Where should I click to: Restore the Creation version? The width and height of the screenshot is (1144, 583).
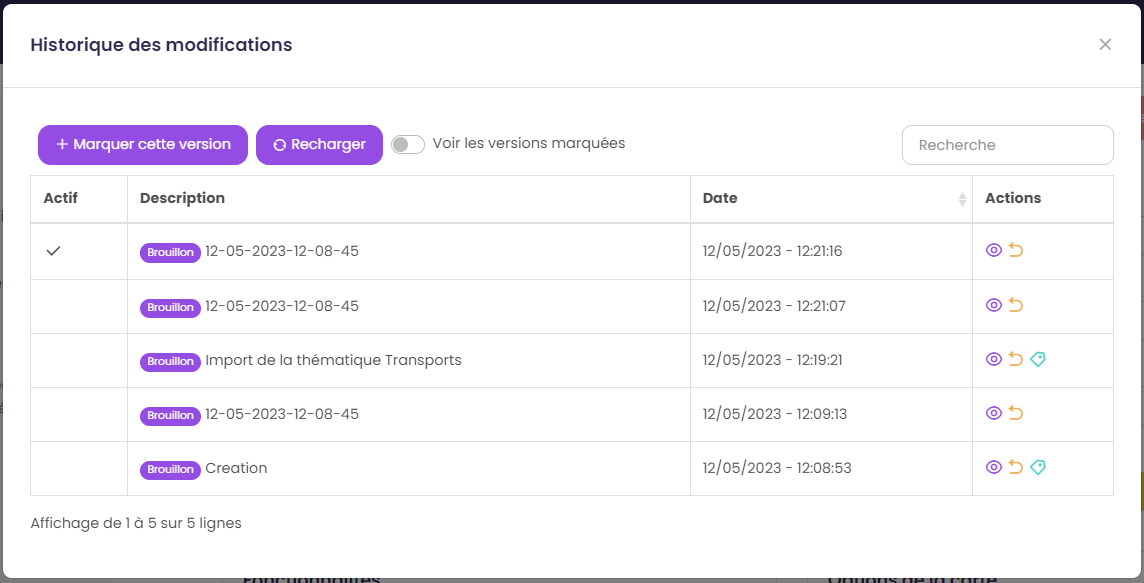click(1016, 467)
